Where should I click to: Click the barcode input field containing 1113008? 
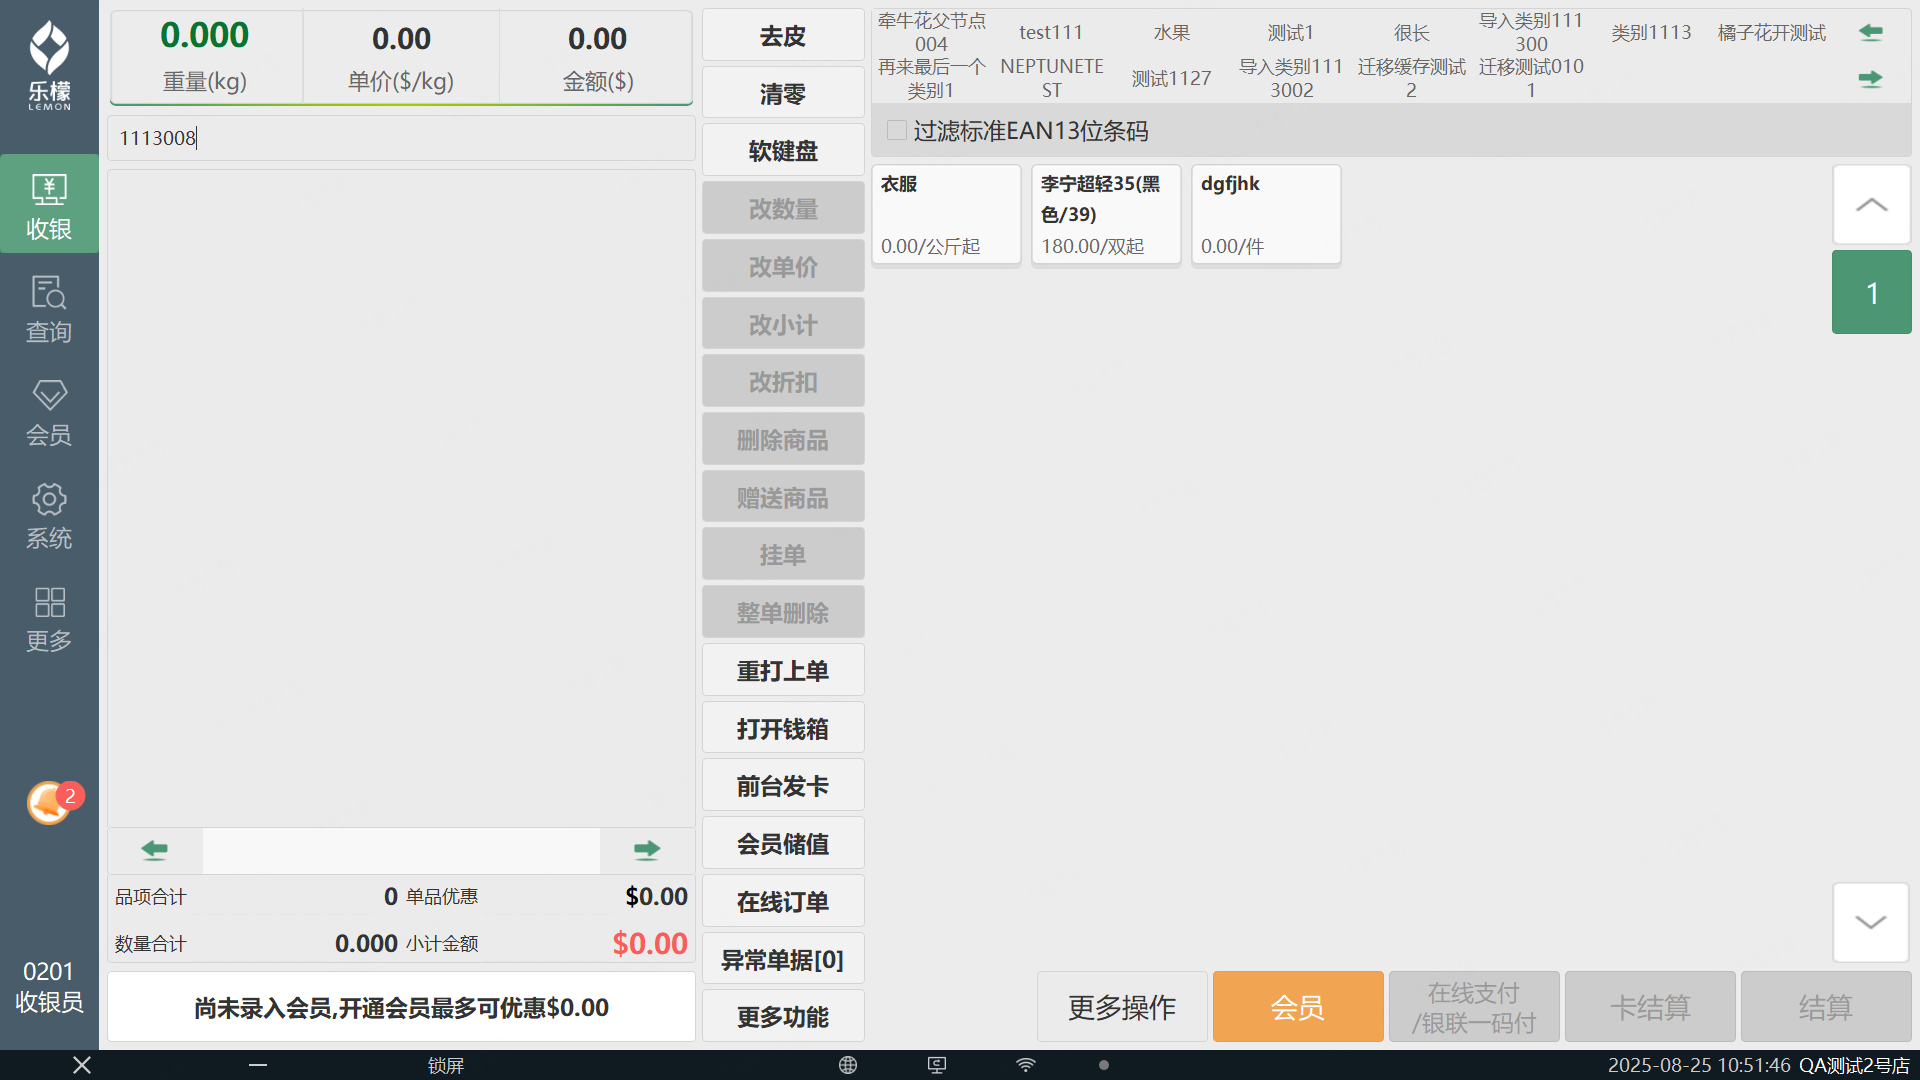click(x=400, y=138)
